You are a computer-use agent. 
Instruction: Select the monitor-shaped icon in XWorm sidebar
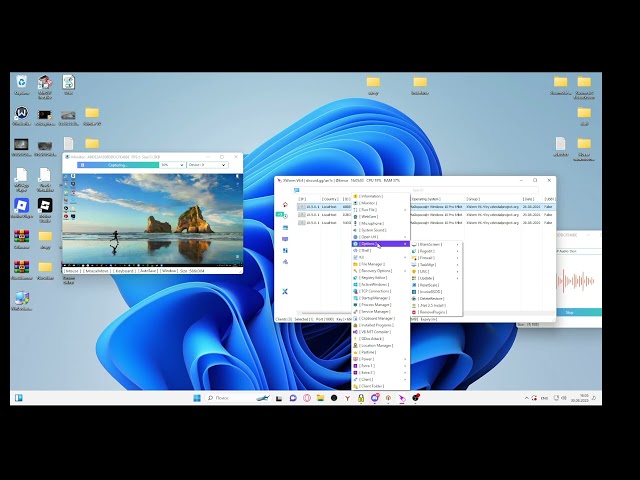click(x=285, y=239)
